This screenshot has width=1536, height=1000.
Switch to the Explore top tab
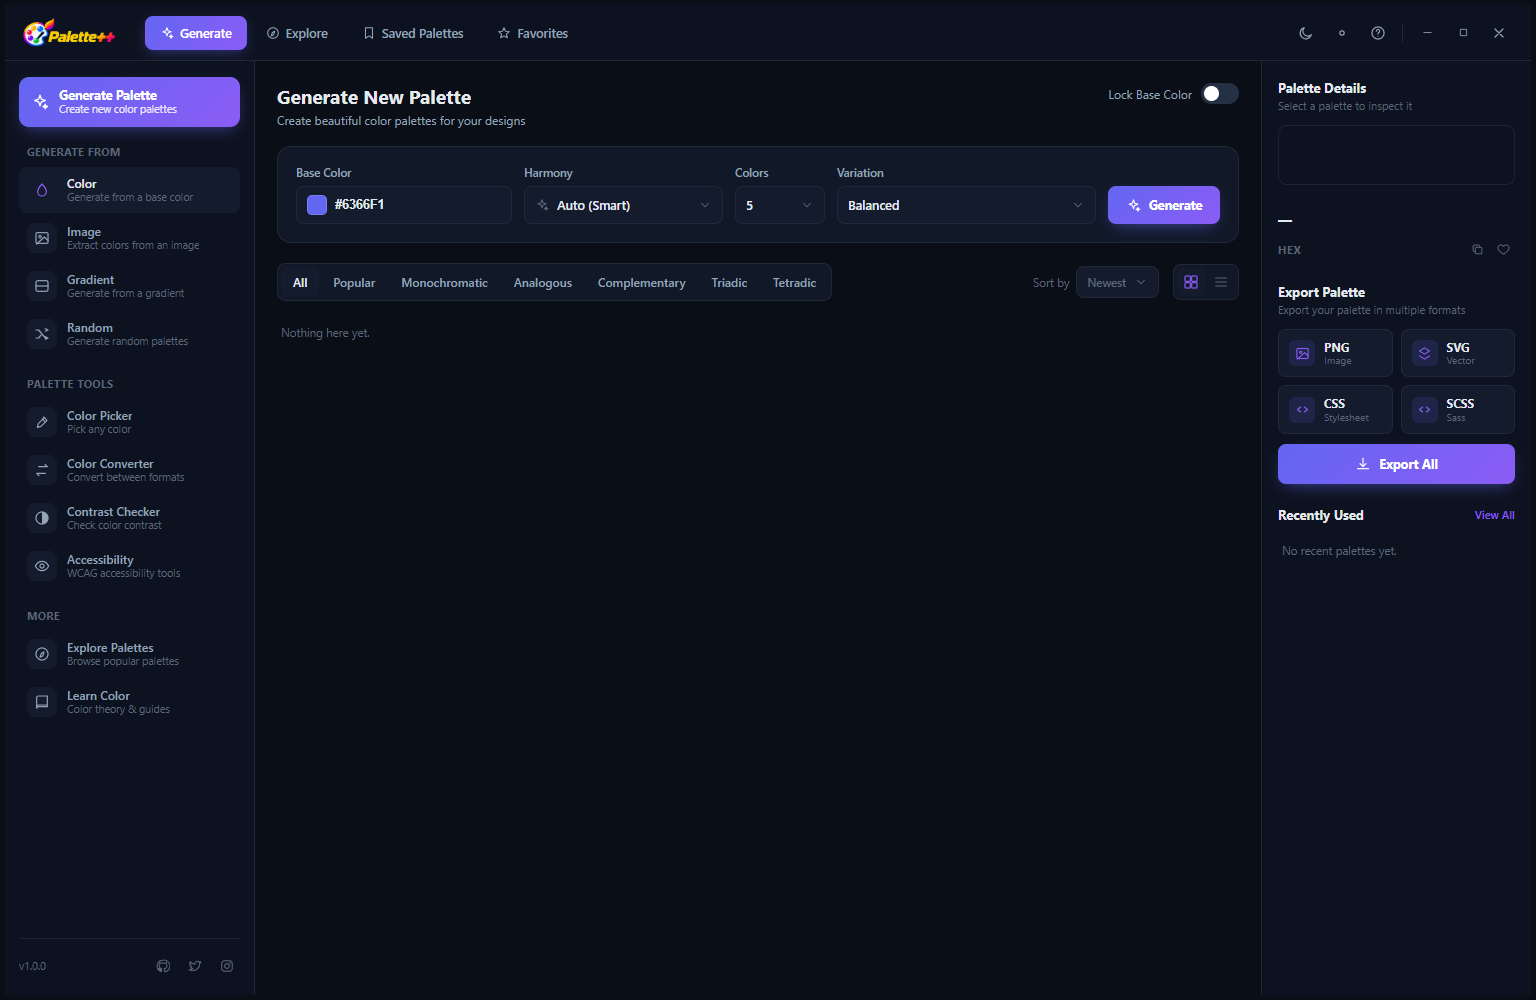(297, 33)
